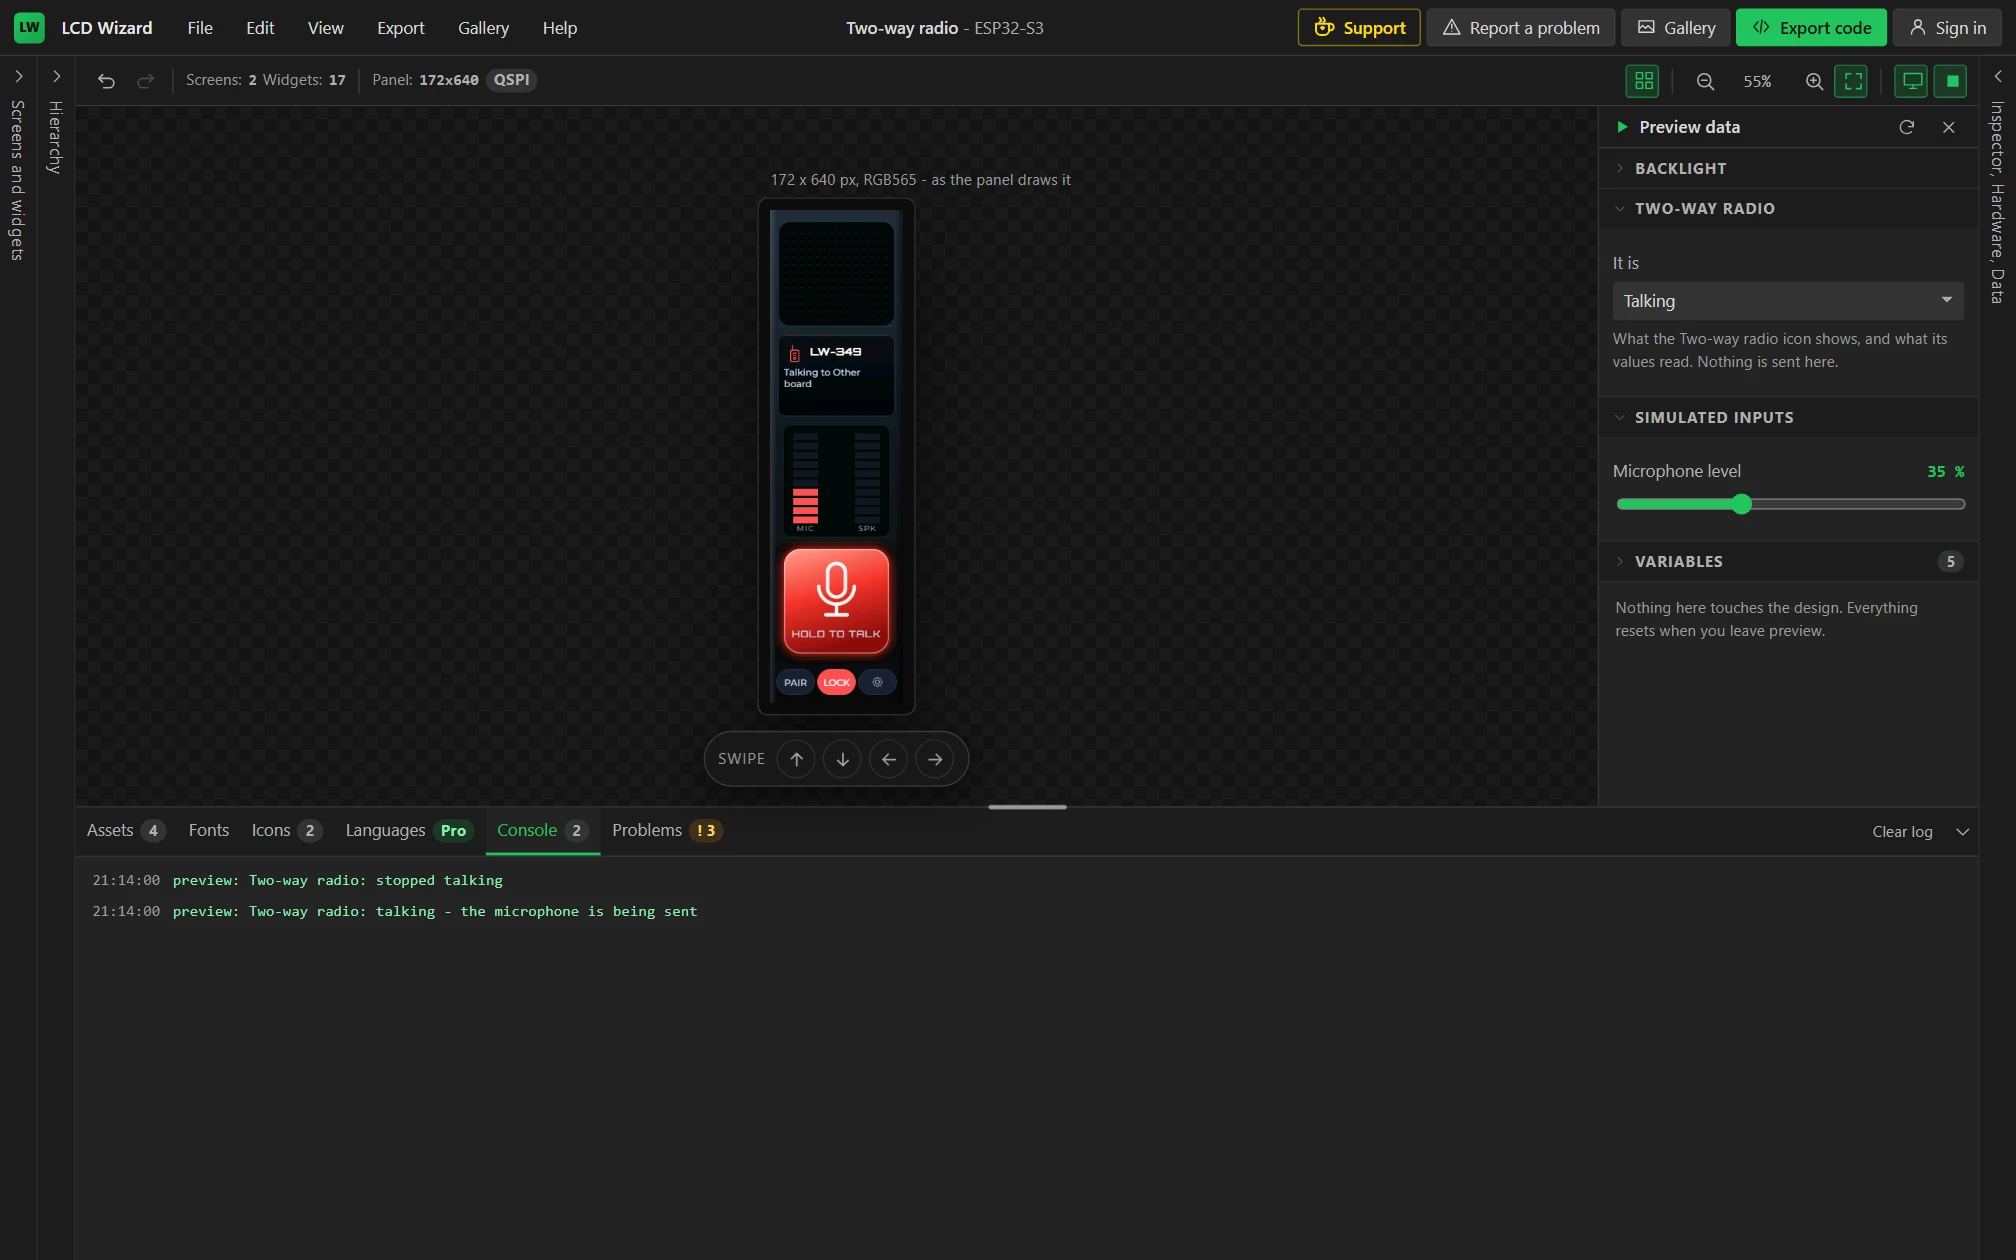Viewport: 2016px width, 1260px height.
Task: Expand the Hierarchy sidebar panel
Action: pos(56,76)
